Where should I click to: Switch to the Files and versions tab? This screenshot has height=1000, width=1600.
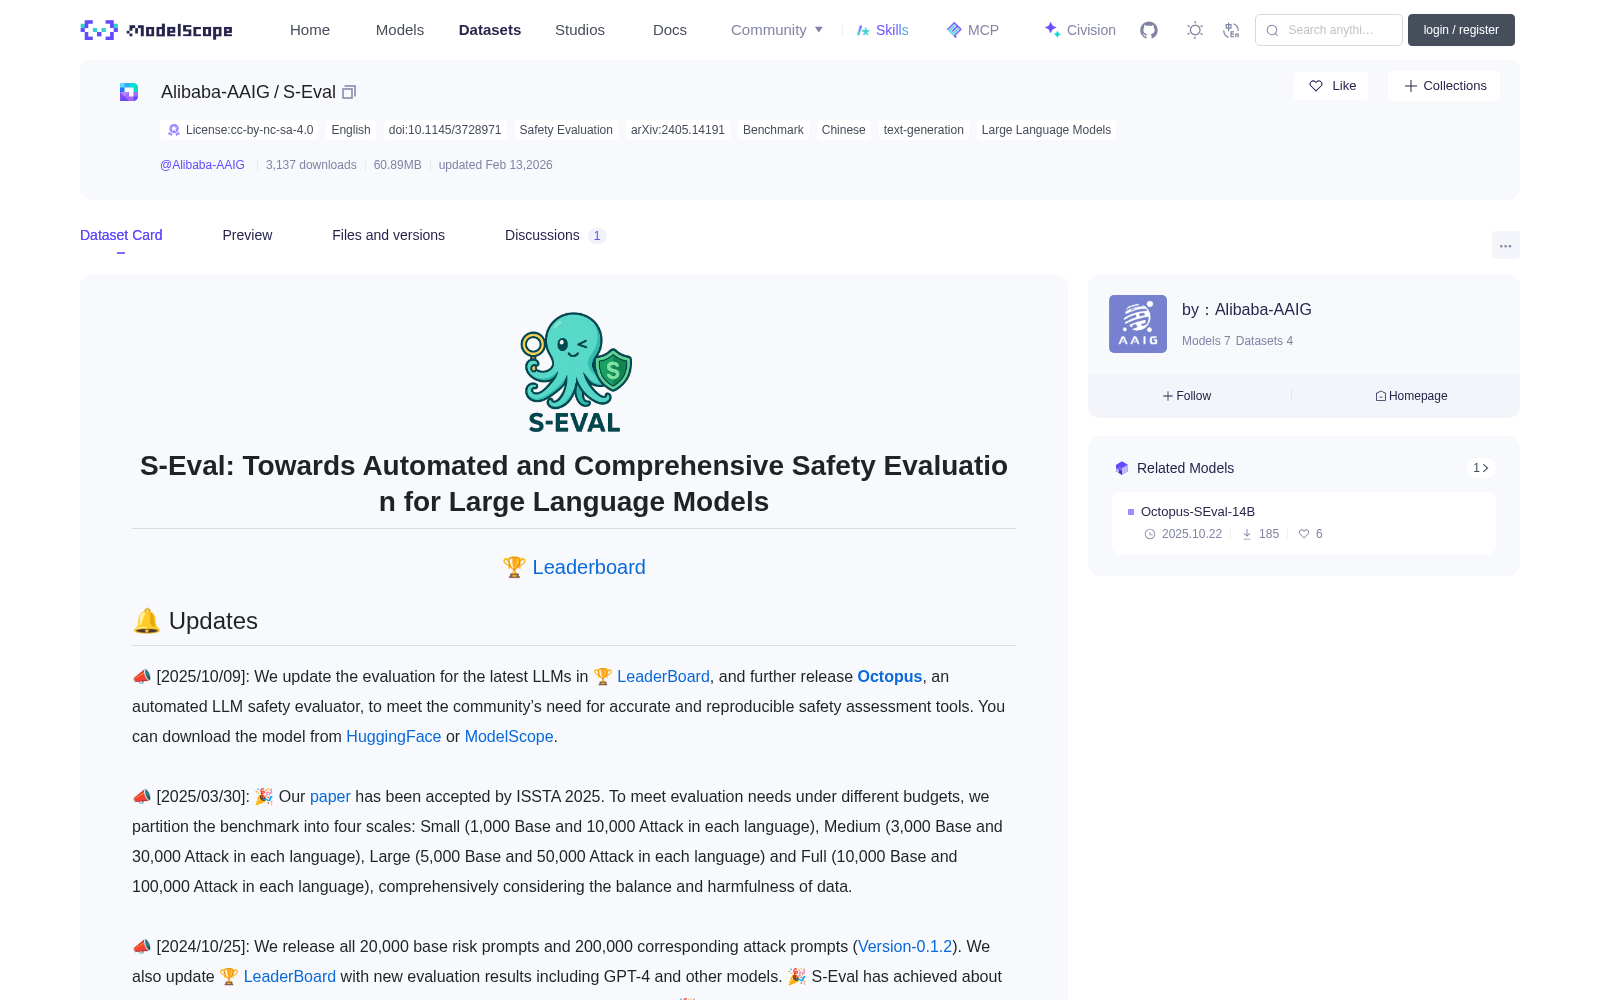coord(388,235)
